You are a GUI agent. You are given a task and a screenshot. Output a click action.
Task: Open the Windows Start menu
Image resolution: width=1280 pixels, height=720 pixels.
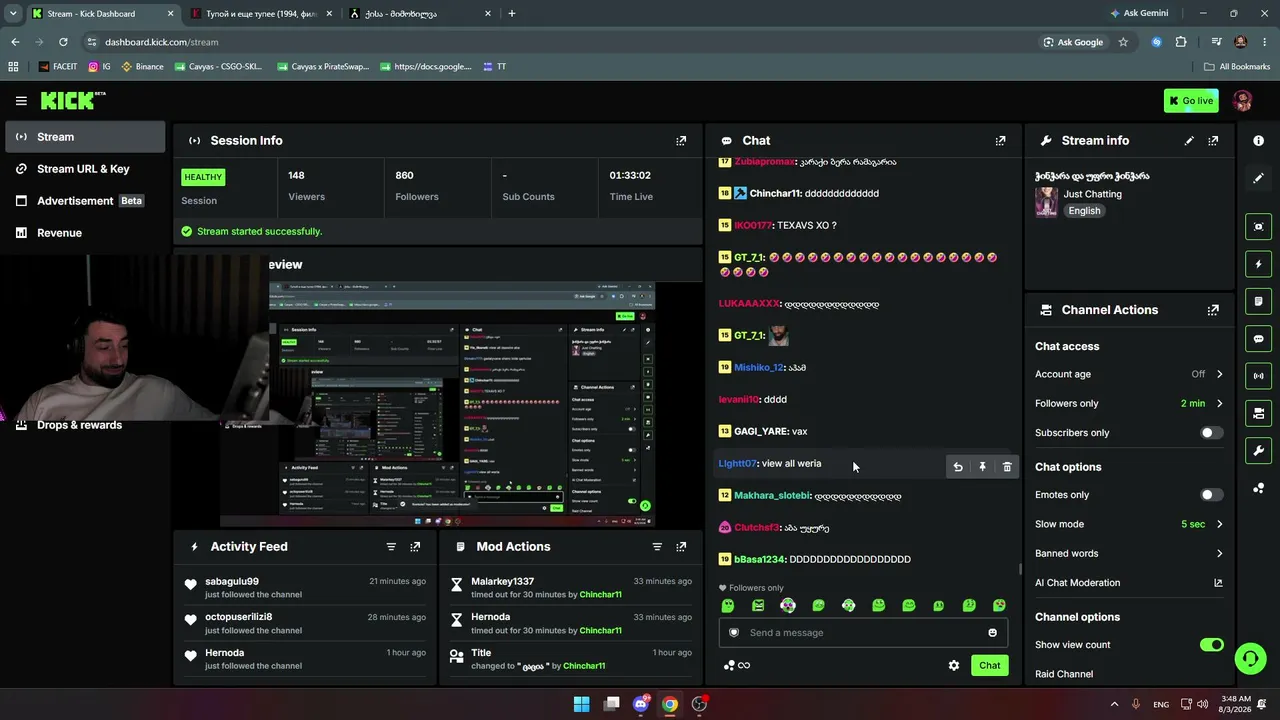(581, 704)
